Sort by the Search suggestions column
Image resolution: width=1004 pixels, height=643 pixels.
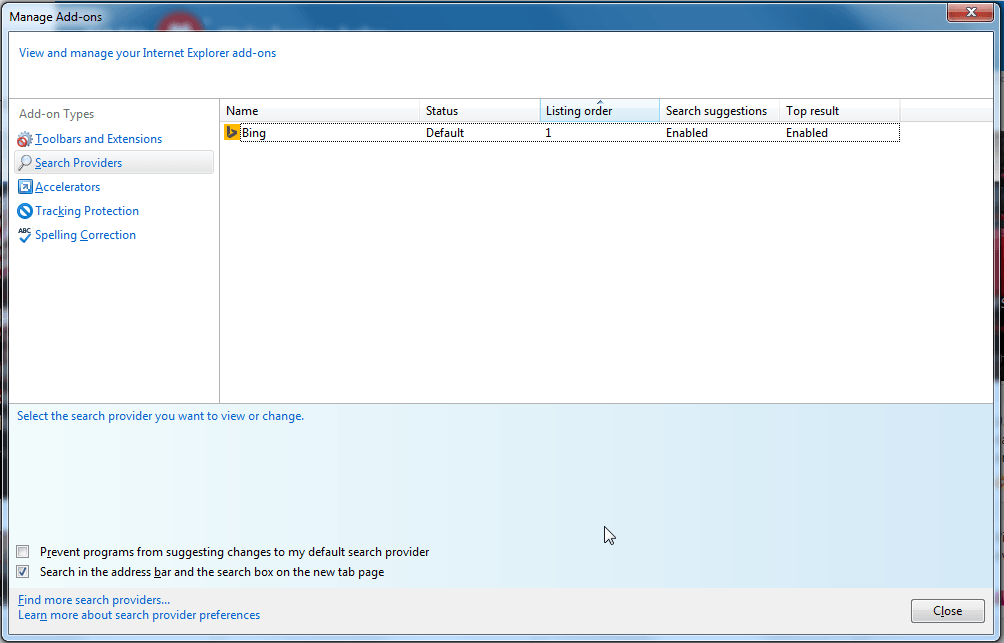[x=719, y=111]
